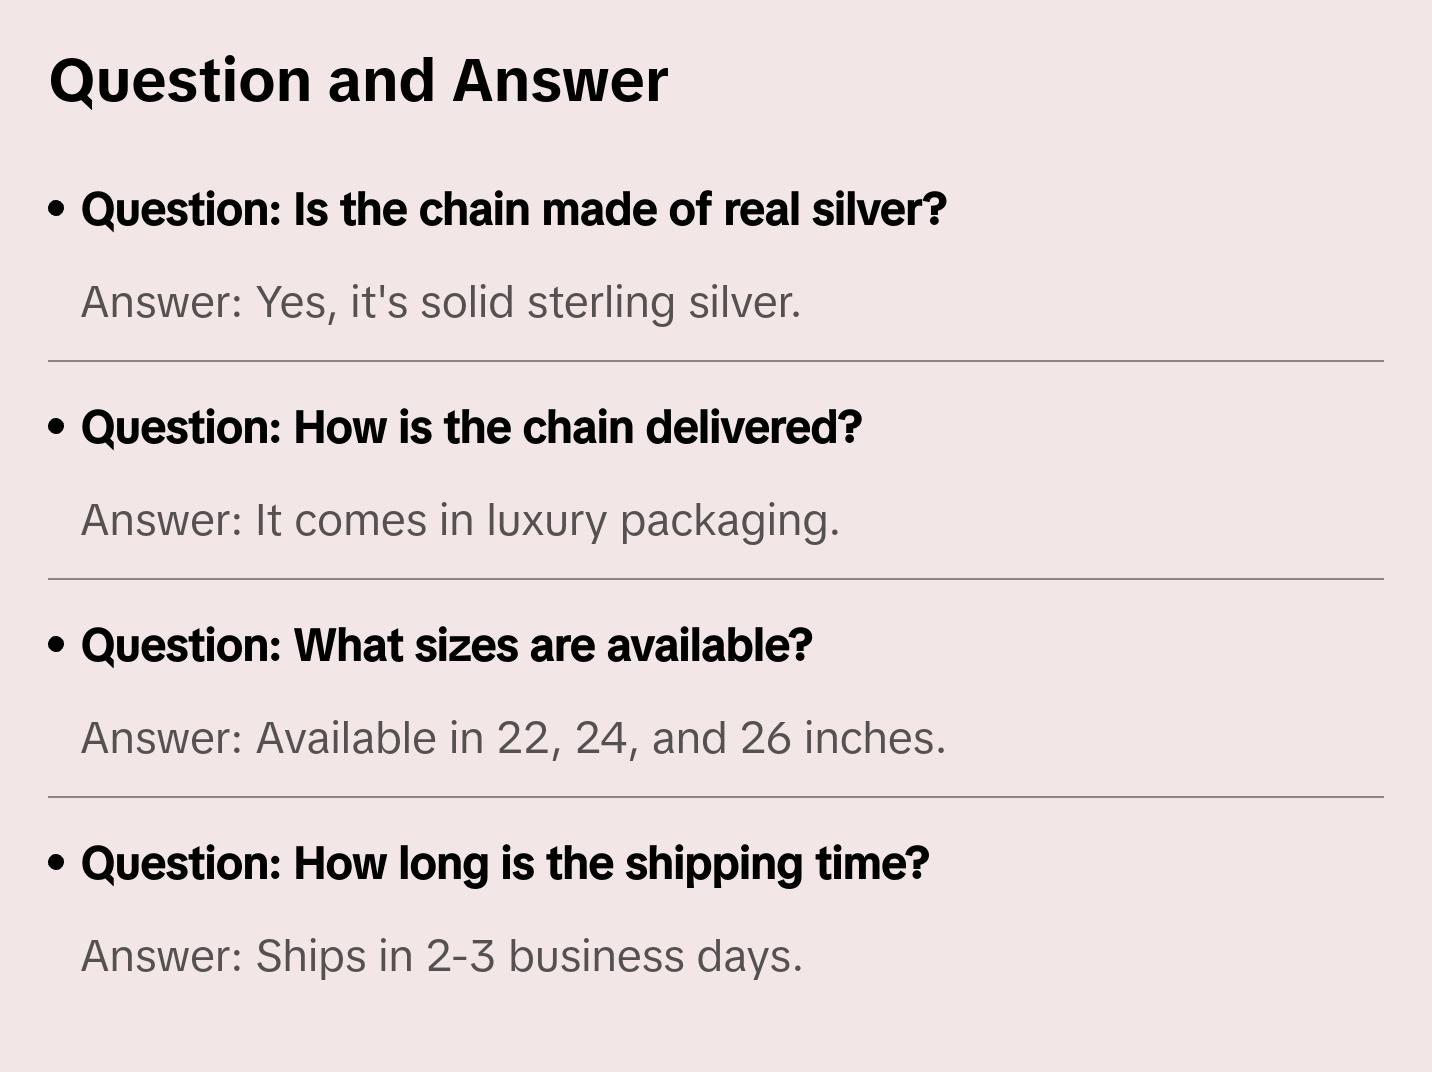Select the shipping time question
This screenshot has height=1072, width=1432.
[x=505, y=864]
